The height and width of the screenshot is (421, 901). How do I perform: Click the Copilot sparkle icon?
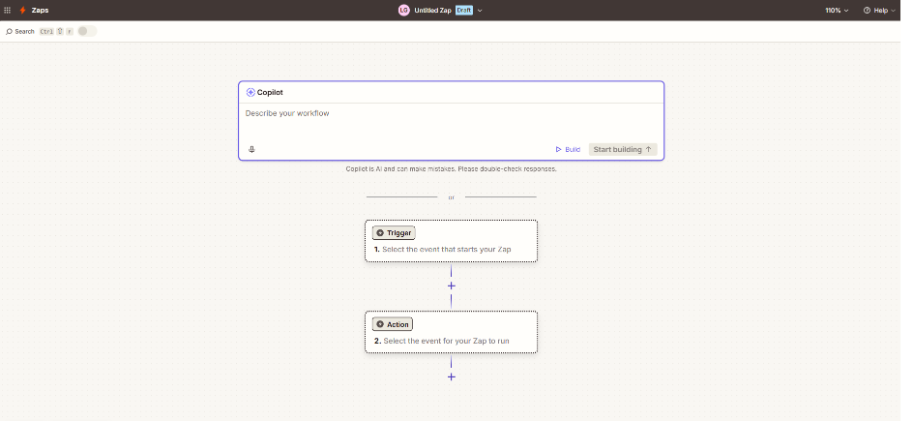point(251,92)
